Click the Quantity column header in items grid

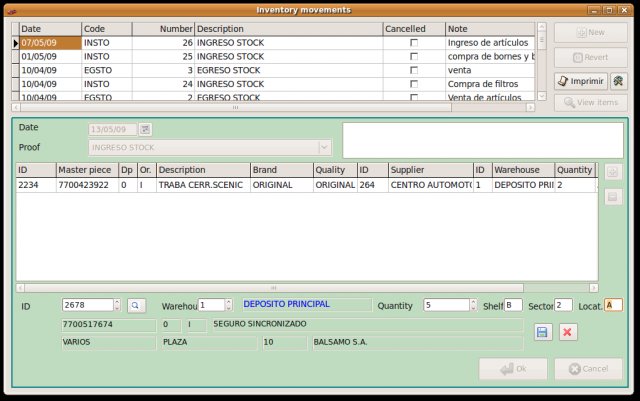point(575,170)
